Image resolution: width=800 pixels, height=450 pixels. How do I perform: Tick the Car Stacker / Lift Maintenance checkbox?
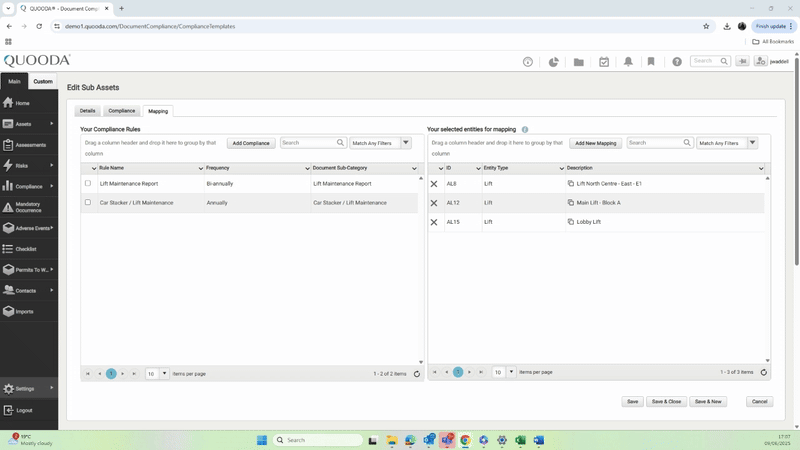tap(88, 203)
